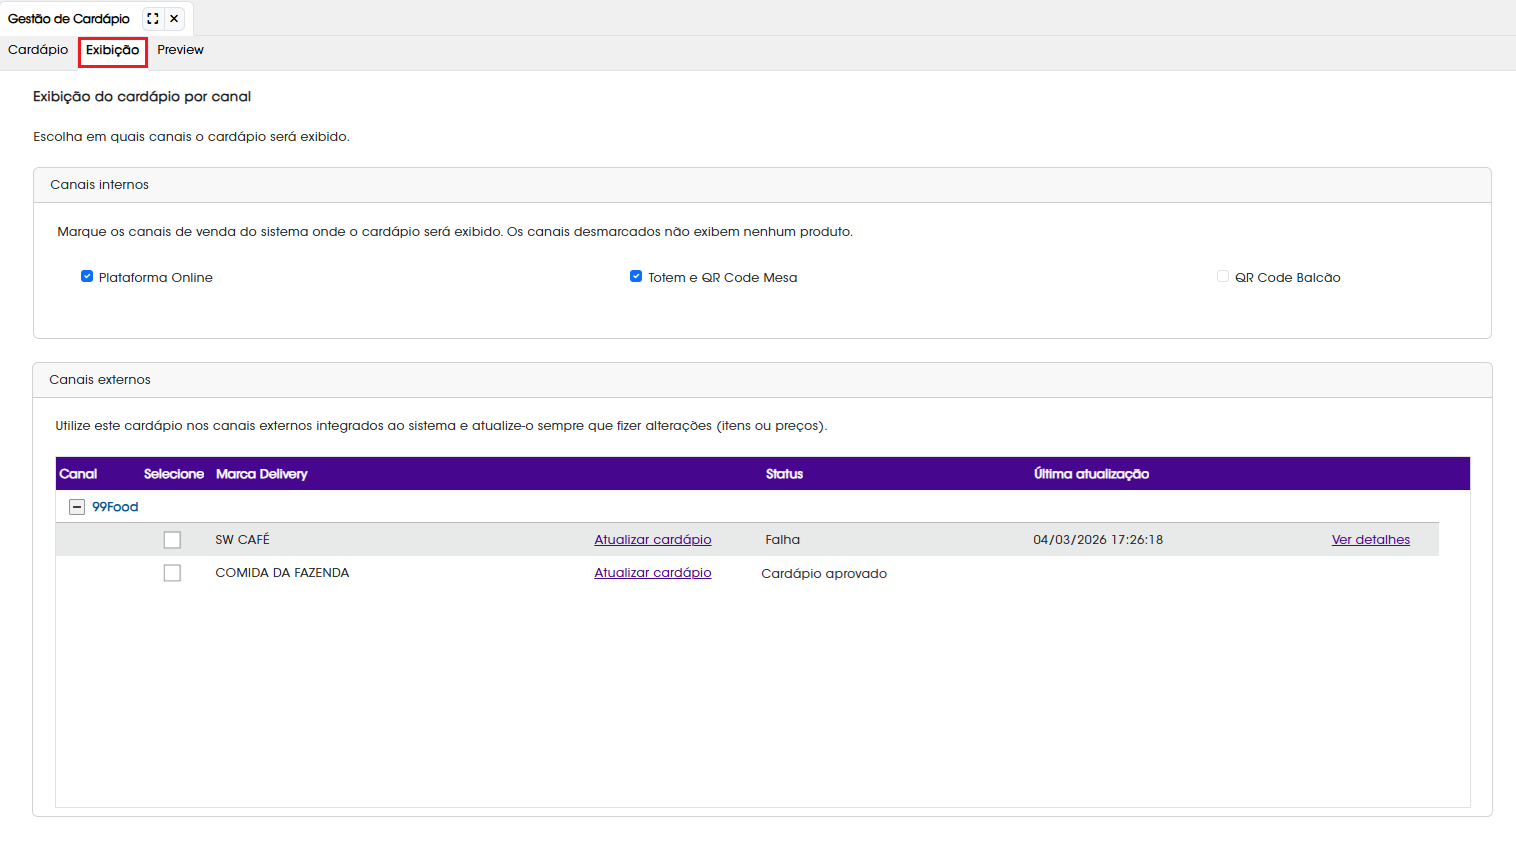Click the Canais internos panel header
Screen dimensions: 1516x841
pos(762,185)
